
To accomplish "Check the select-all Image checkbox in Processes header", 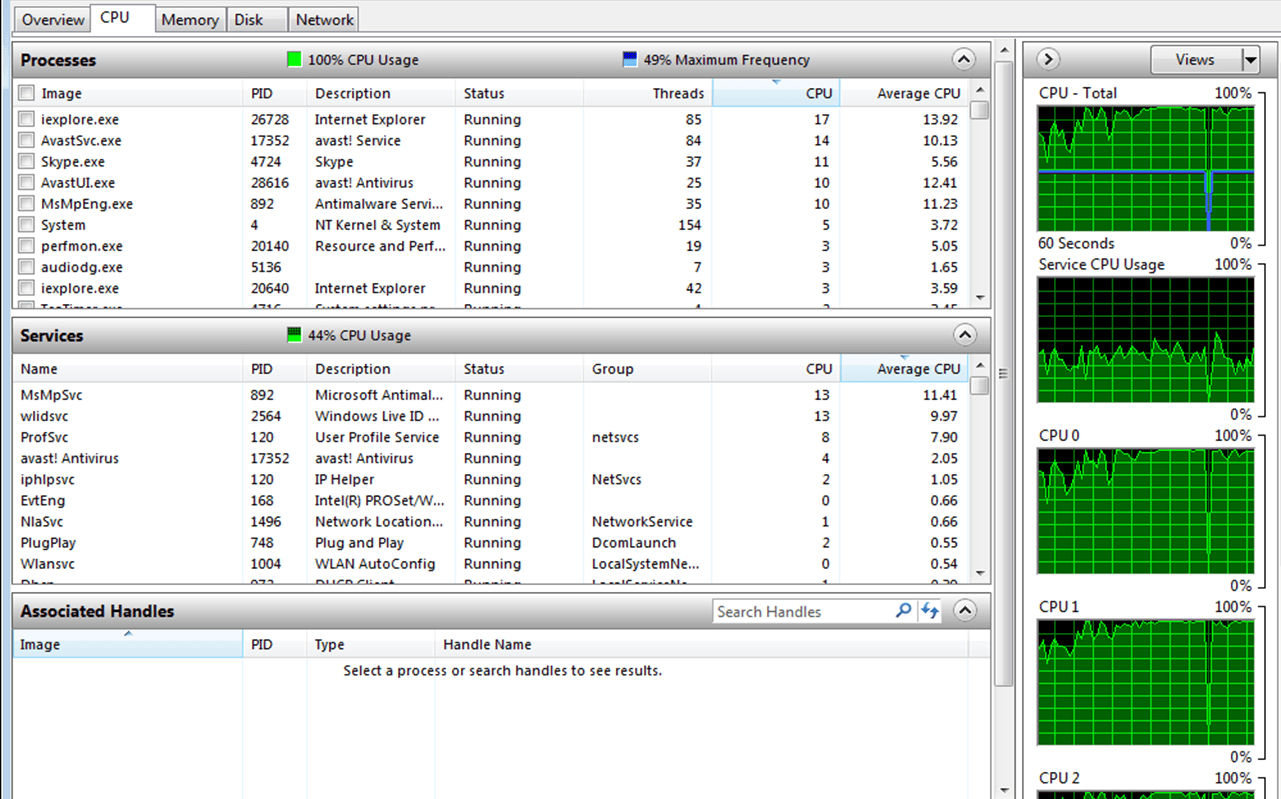I will point(27,93).
